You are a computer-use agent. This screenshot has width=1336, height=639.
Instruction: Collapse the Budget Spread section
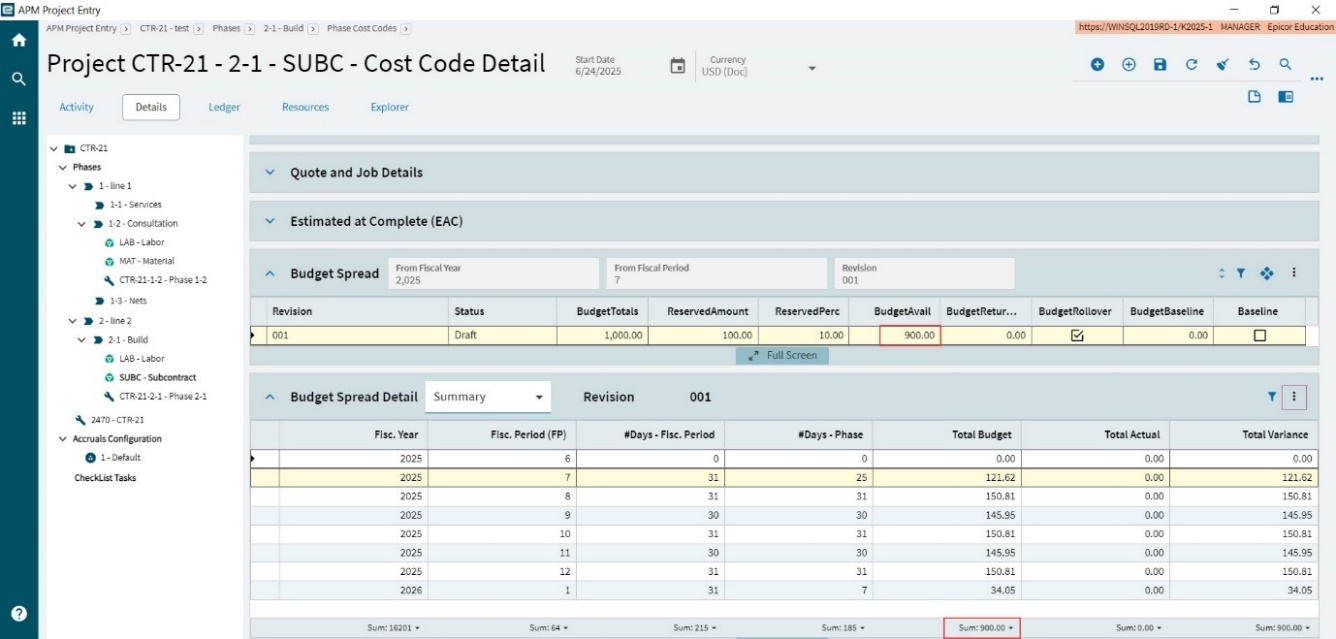tap(270, 273)
